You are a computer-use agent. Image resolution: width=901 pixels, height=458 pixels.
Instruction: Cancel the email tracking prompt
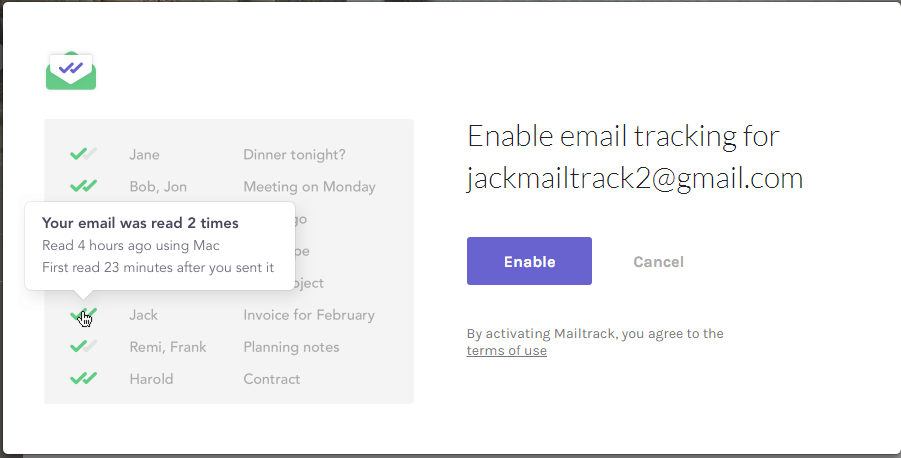point(658,262)
